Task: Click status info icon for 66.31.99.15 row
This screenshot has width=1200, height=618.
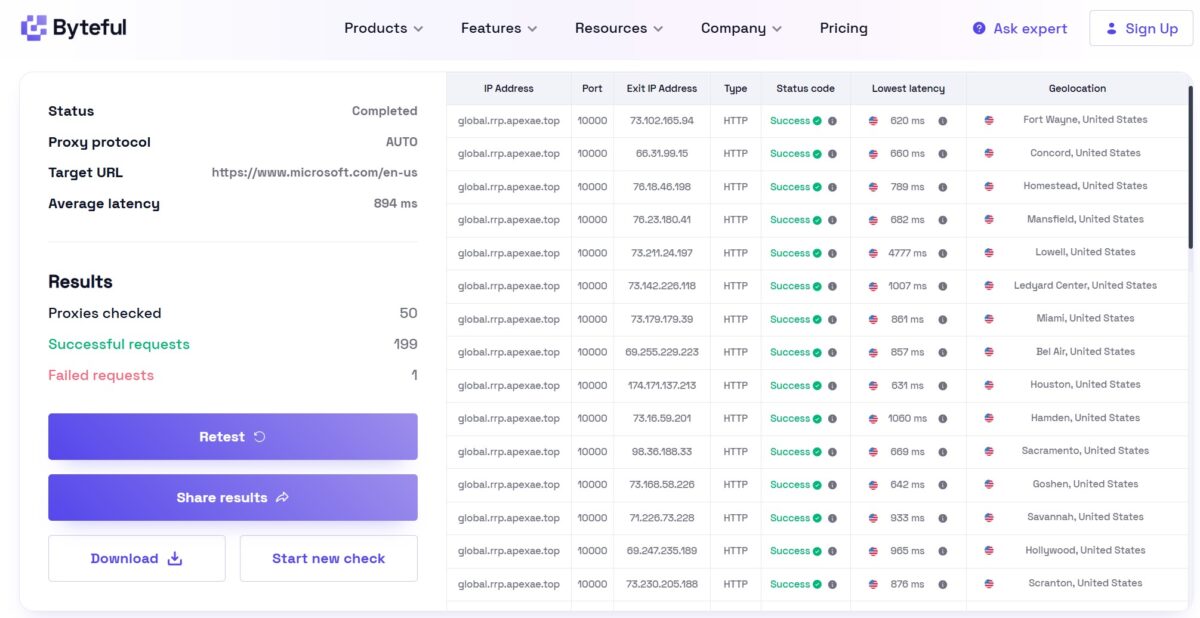Action: [832, 154]
